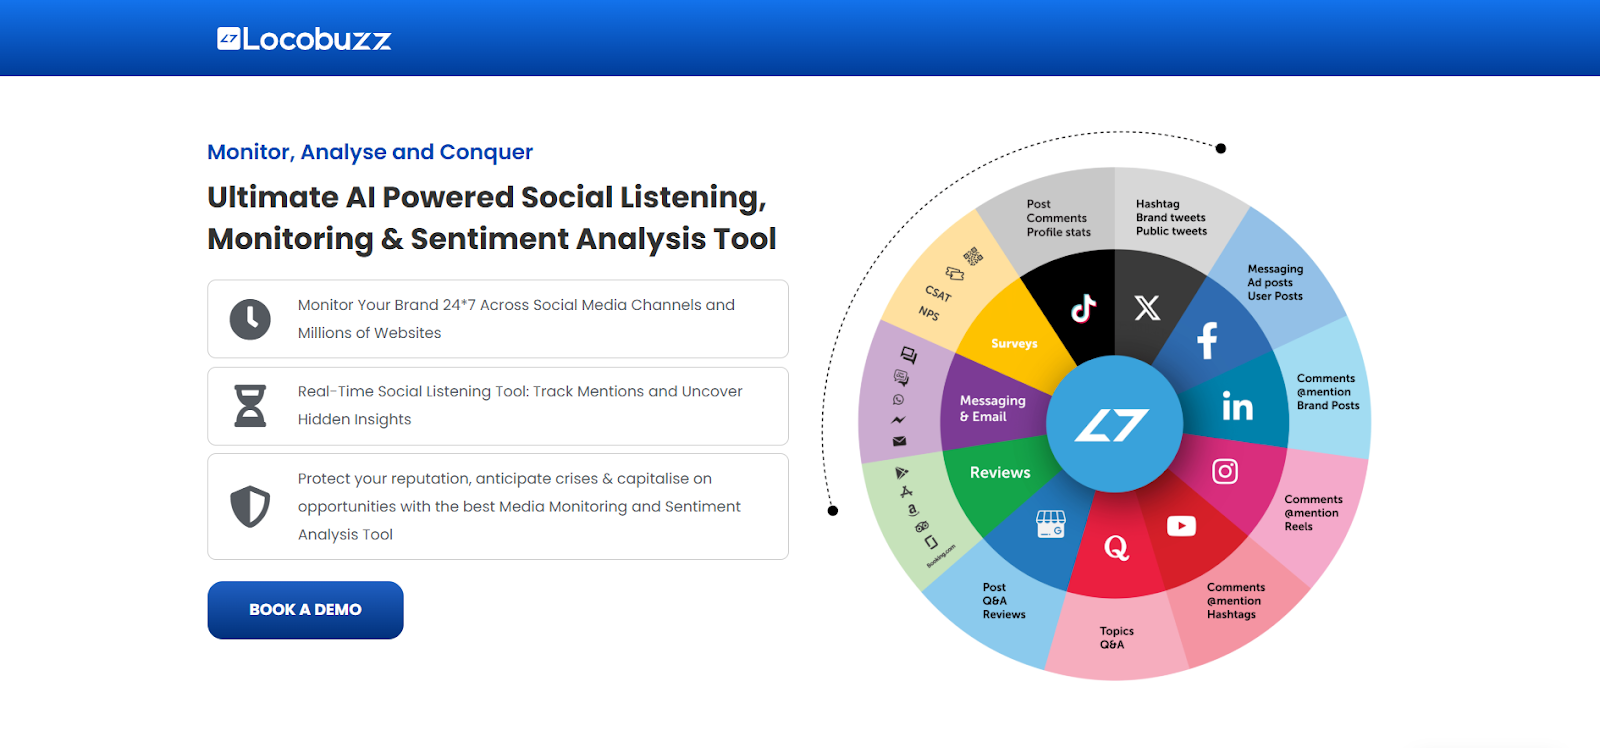Click the Surveys wheel segment label
Screen dimensions: 1600x748
1014,343
